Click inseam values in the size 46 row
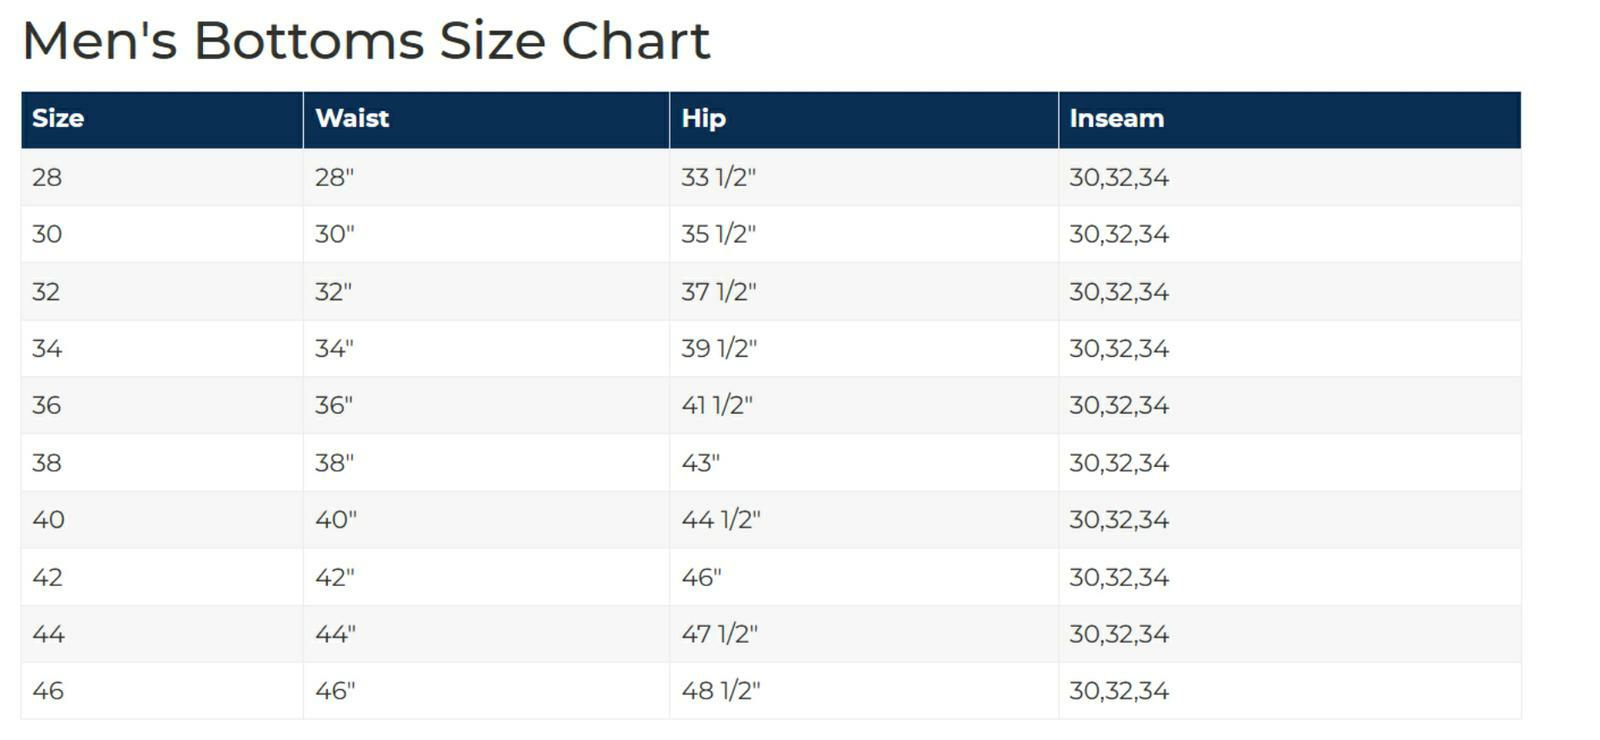The width and height of the screenshot is (1600, 740). point(1119,691)
